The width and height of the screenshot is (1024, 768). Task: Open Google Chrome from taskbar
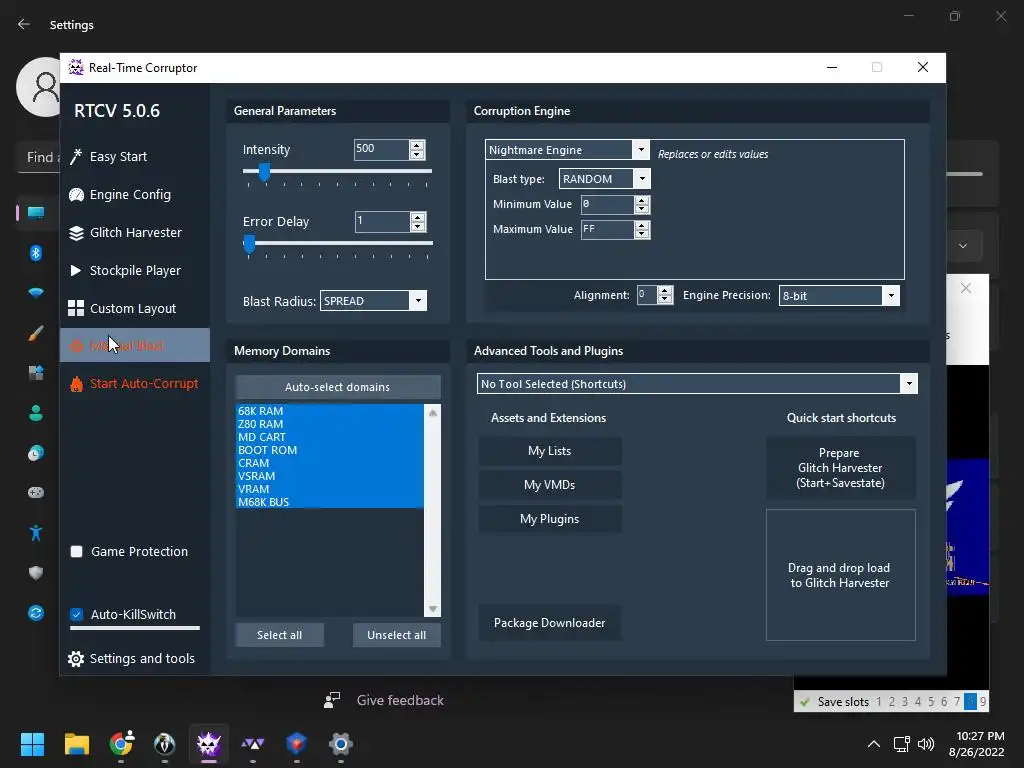(x=121, y=744)
